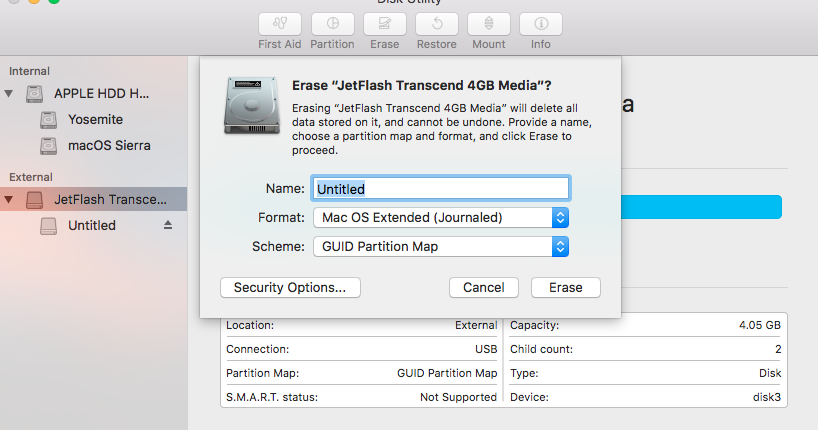Viewport: 818px width, 430px height.
Task: Eject the Untitled volume
Action: coord(167,226)
